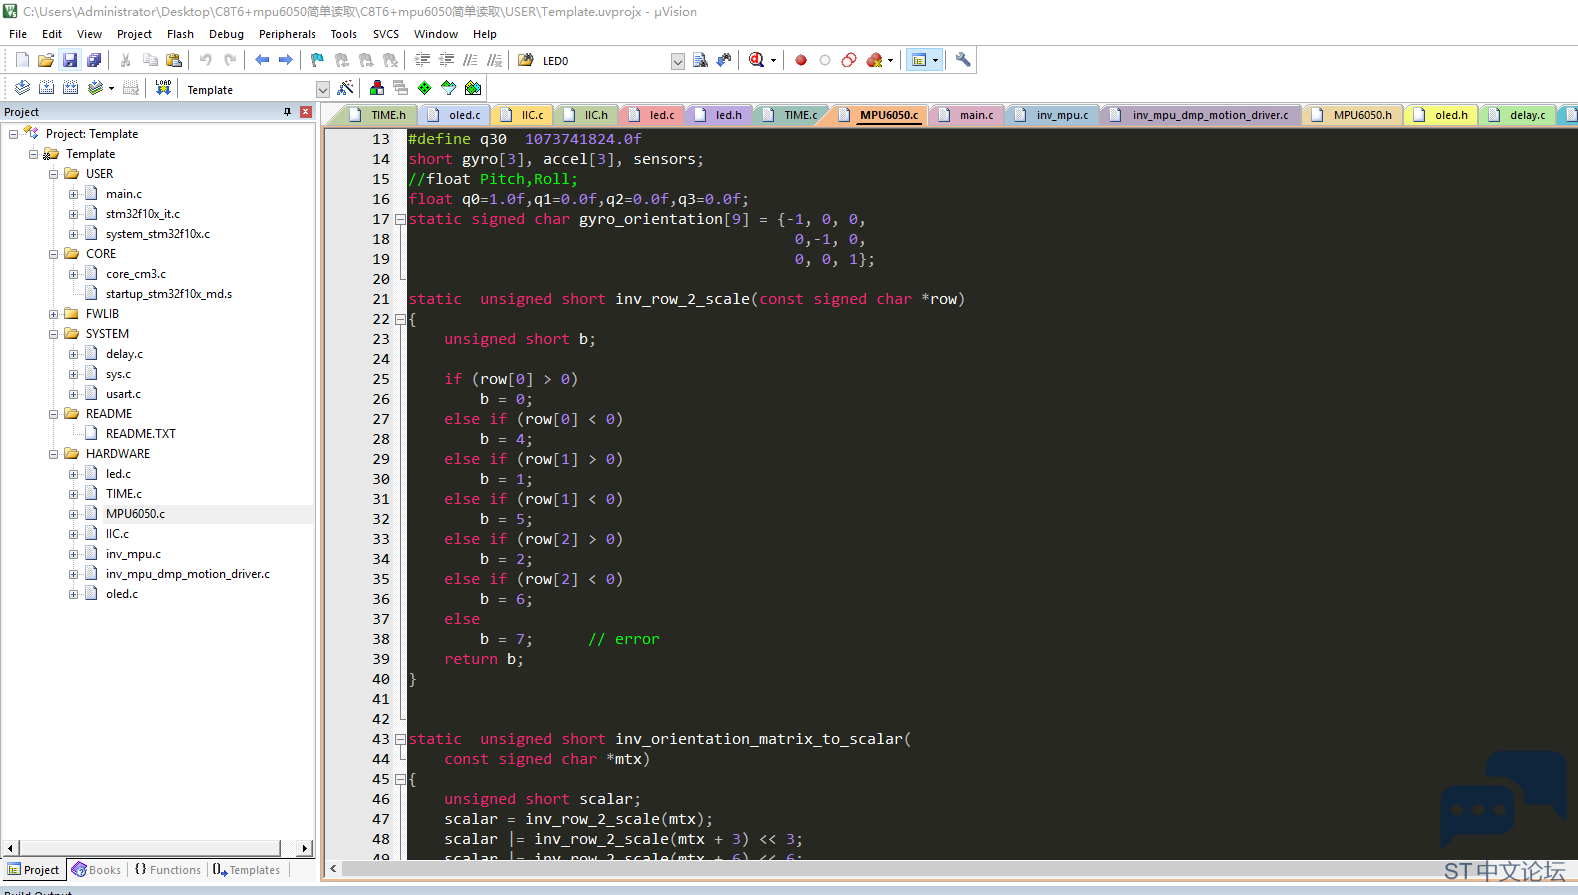Open Options for Target with the magic wand icon
Image resolution: width=1578 pixels, height=895 pixels.
tap(345, 88)
